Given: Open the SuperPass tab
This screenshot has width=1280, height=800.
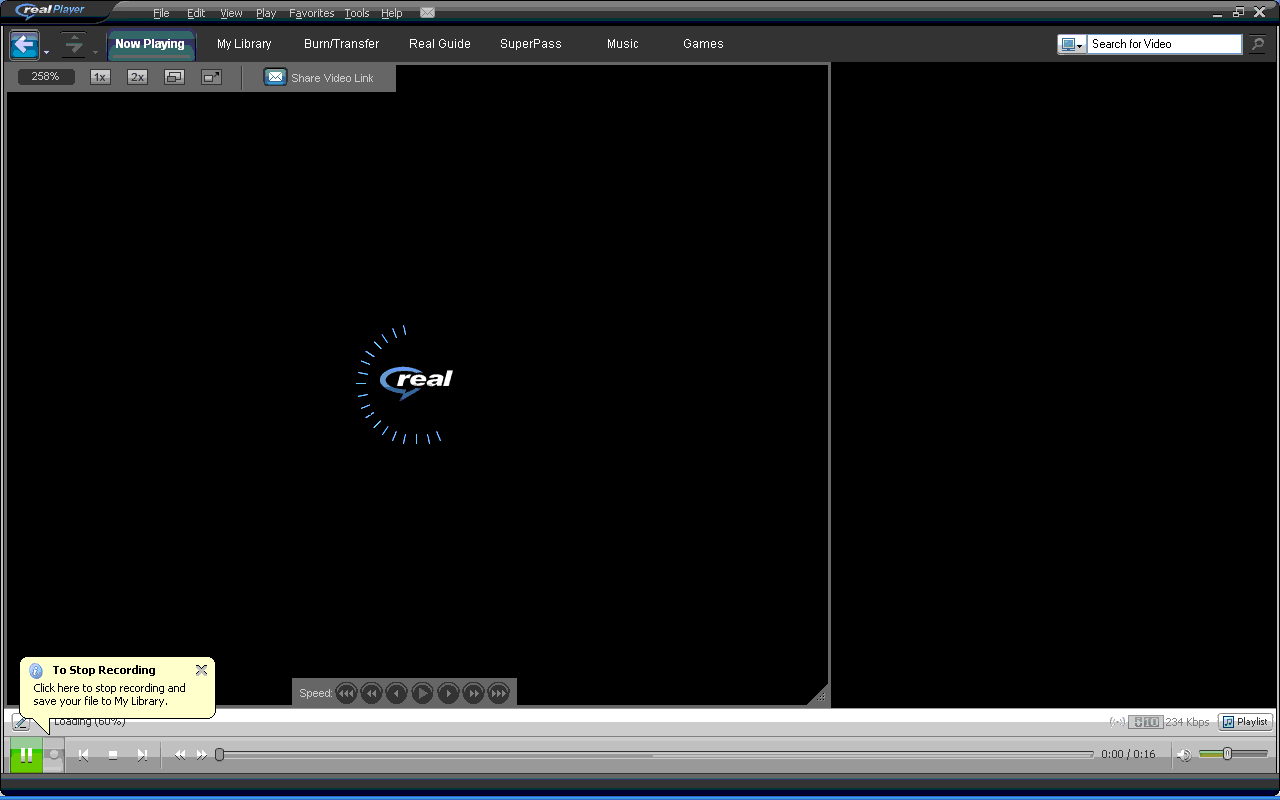Looking at the screenshot, I should coord(531,44).
